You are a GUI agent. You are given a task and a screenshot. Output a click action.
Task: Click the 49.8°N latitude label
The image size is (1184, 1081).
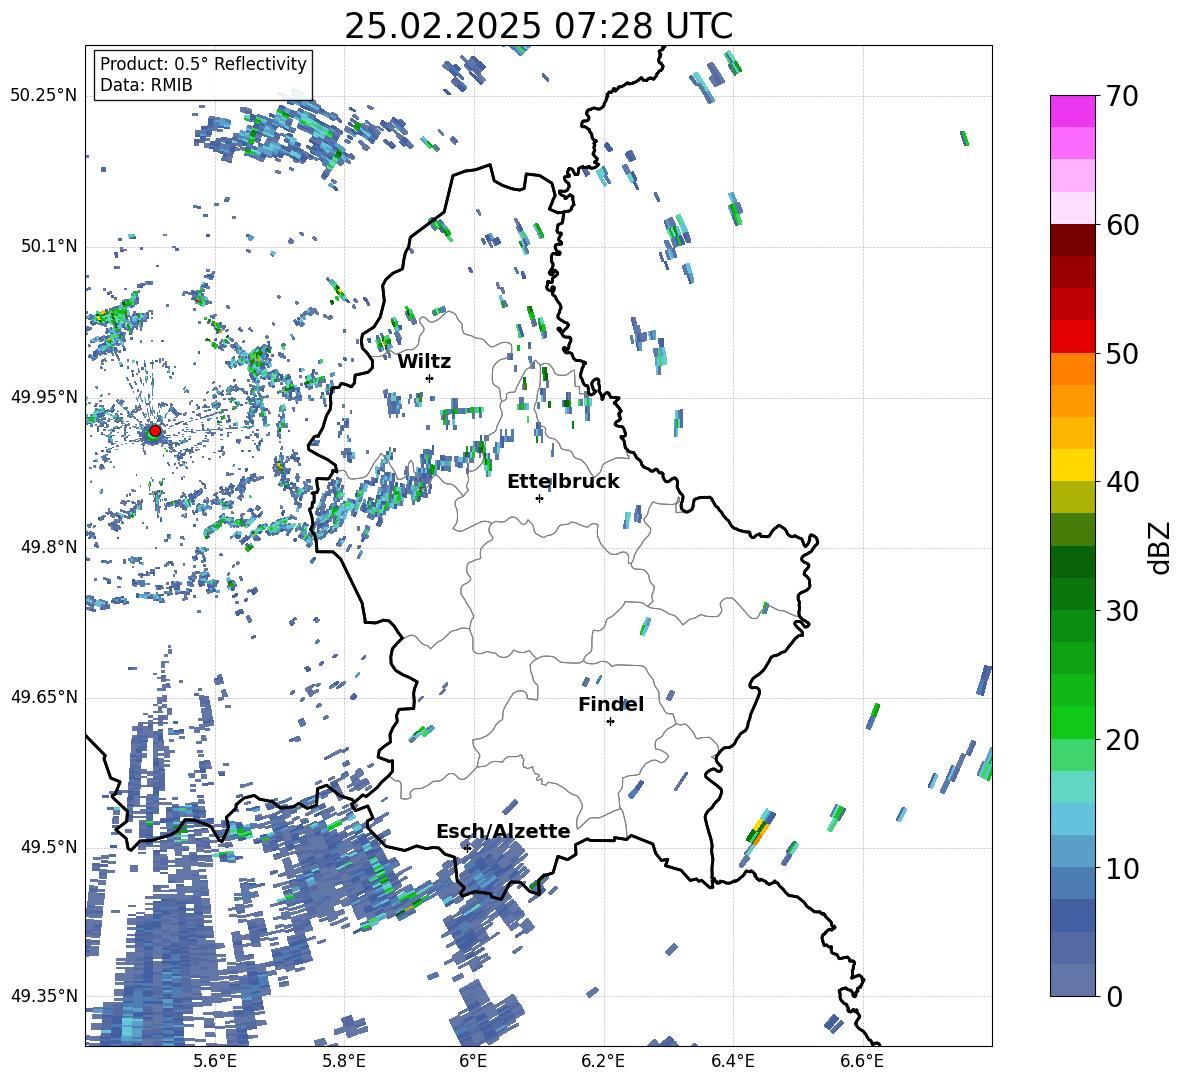click(x=49, y=547)
